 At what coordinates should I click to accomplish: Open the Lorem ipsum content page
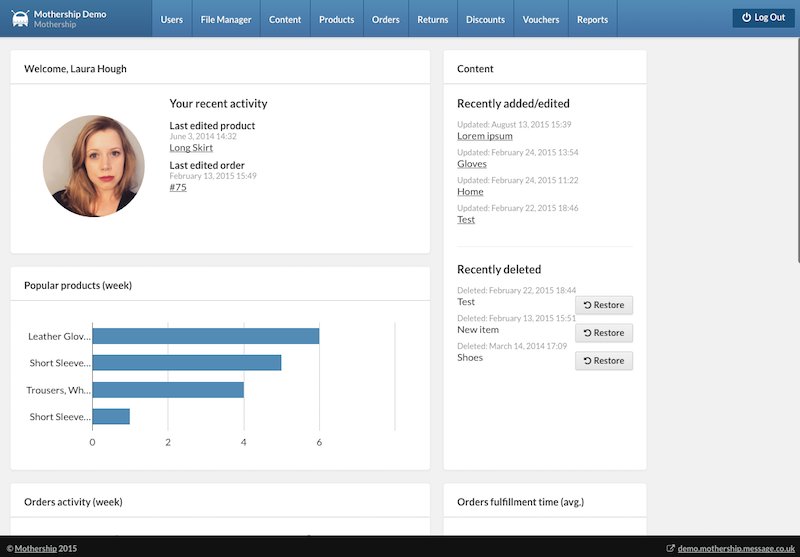pyautogui.click(x=485, y=136)
